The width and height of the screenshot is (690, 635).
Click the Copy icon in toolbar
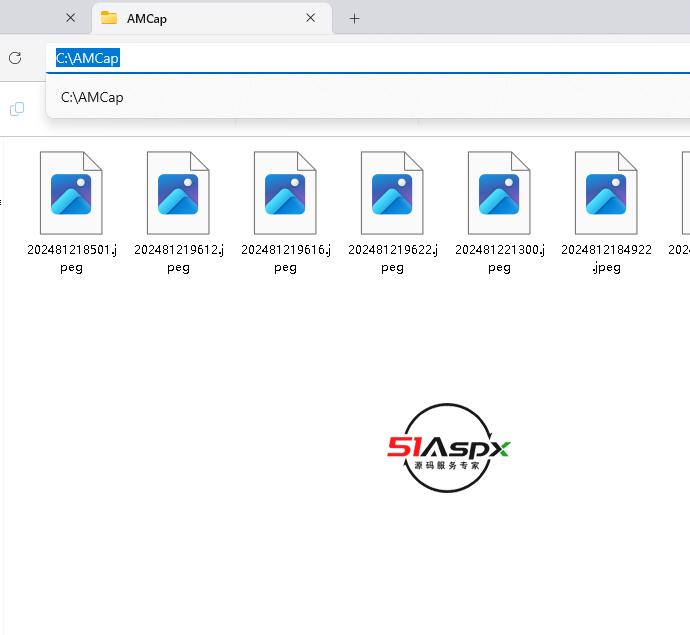click(17, 109)
